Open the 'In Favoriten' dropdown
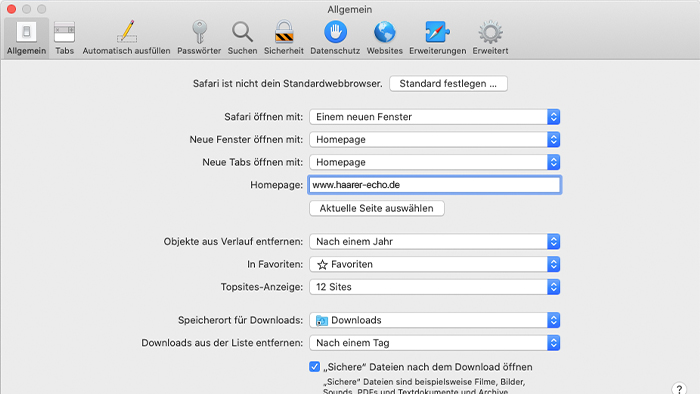Viewport: 700px width, 394px height. pyautogui.click(x=434, y=264)
